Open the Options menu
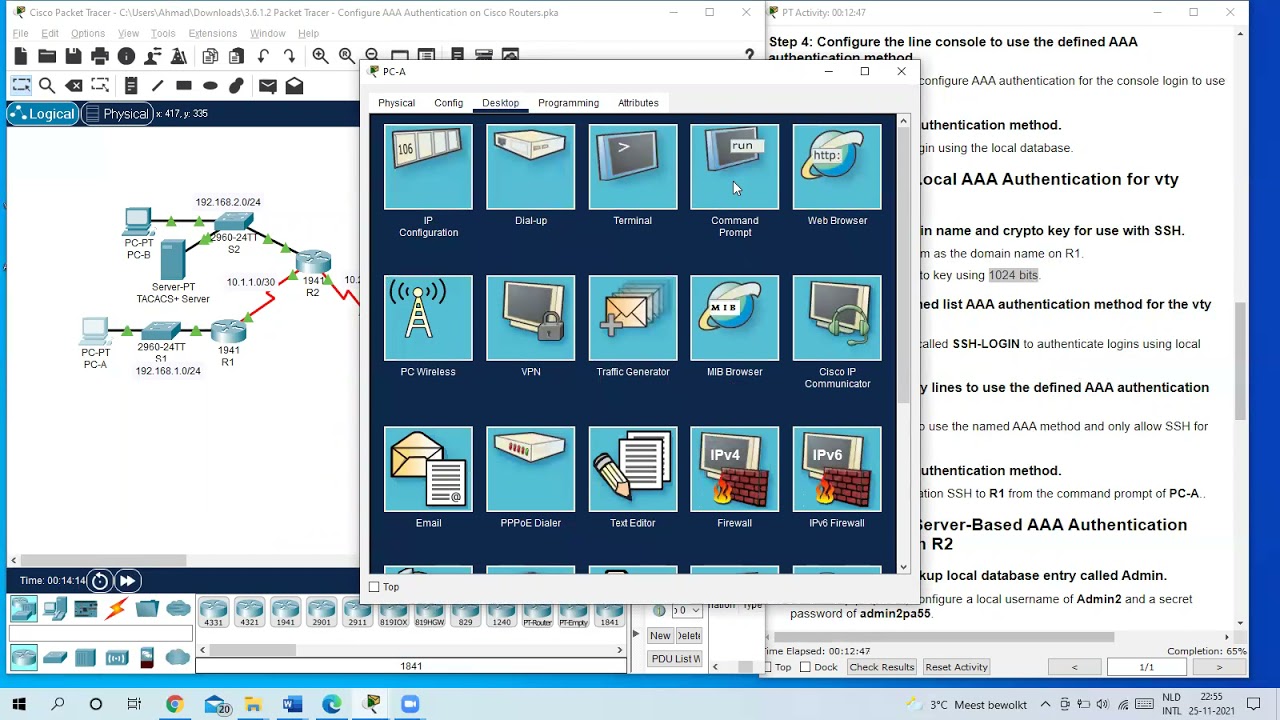 pos(88,33)
